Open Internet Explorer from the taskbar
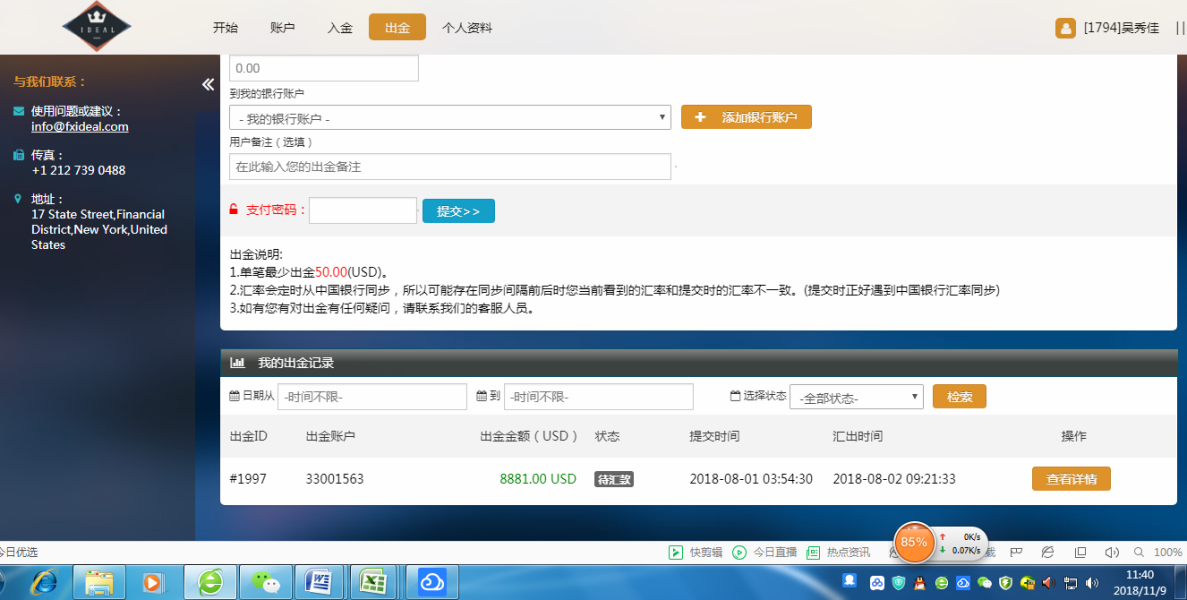The height and width of the screenshot is (600, 1187). pos(43,581)
